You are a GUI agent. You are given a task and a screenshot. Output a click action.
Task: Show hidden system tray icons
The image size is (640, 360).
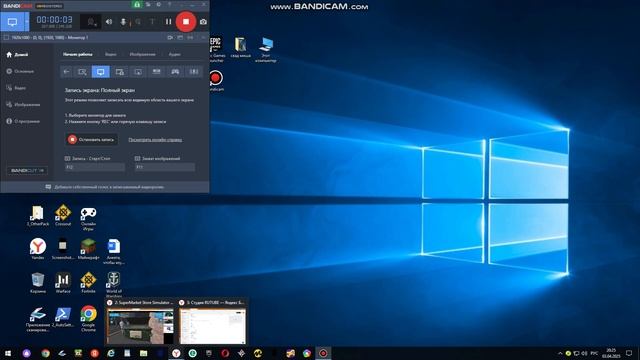[560, 353]
